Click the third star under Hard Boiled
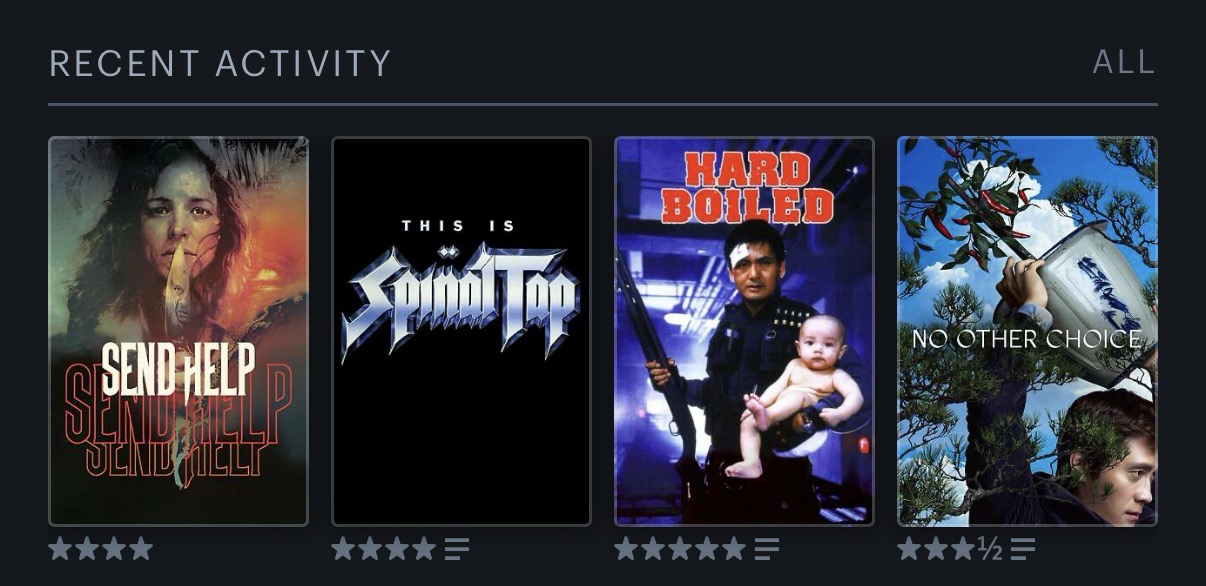This screenshot has height=586, width=1206. click(681, 548)
